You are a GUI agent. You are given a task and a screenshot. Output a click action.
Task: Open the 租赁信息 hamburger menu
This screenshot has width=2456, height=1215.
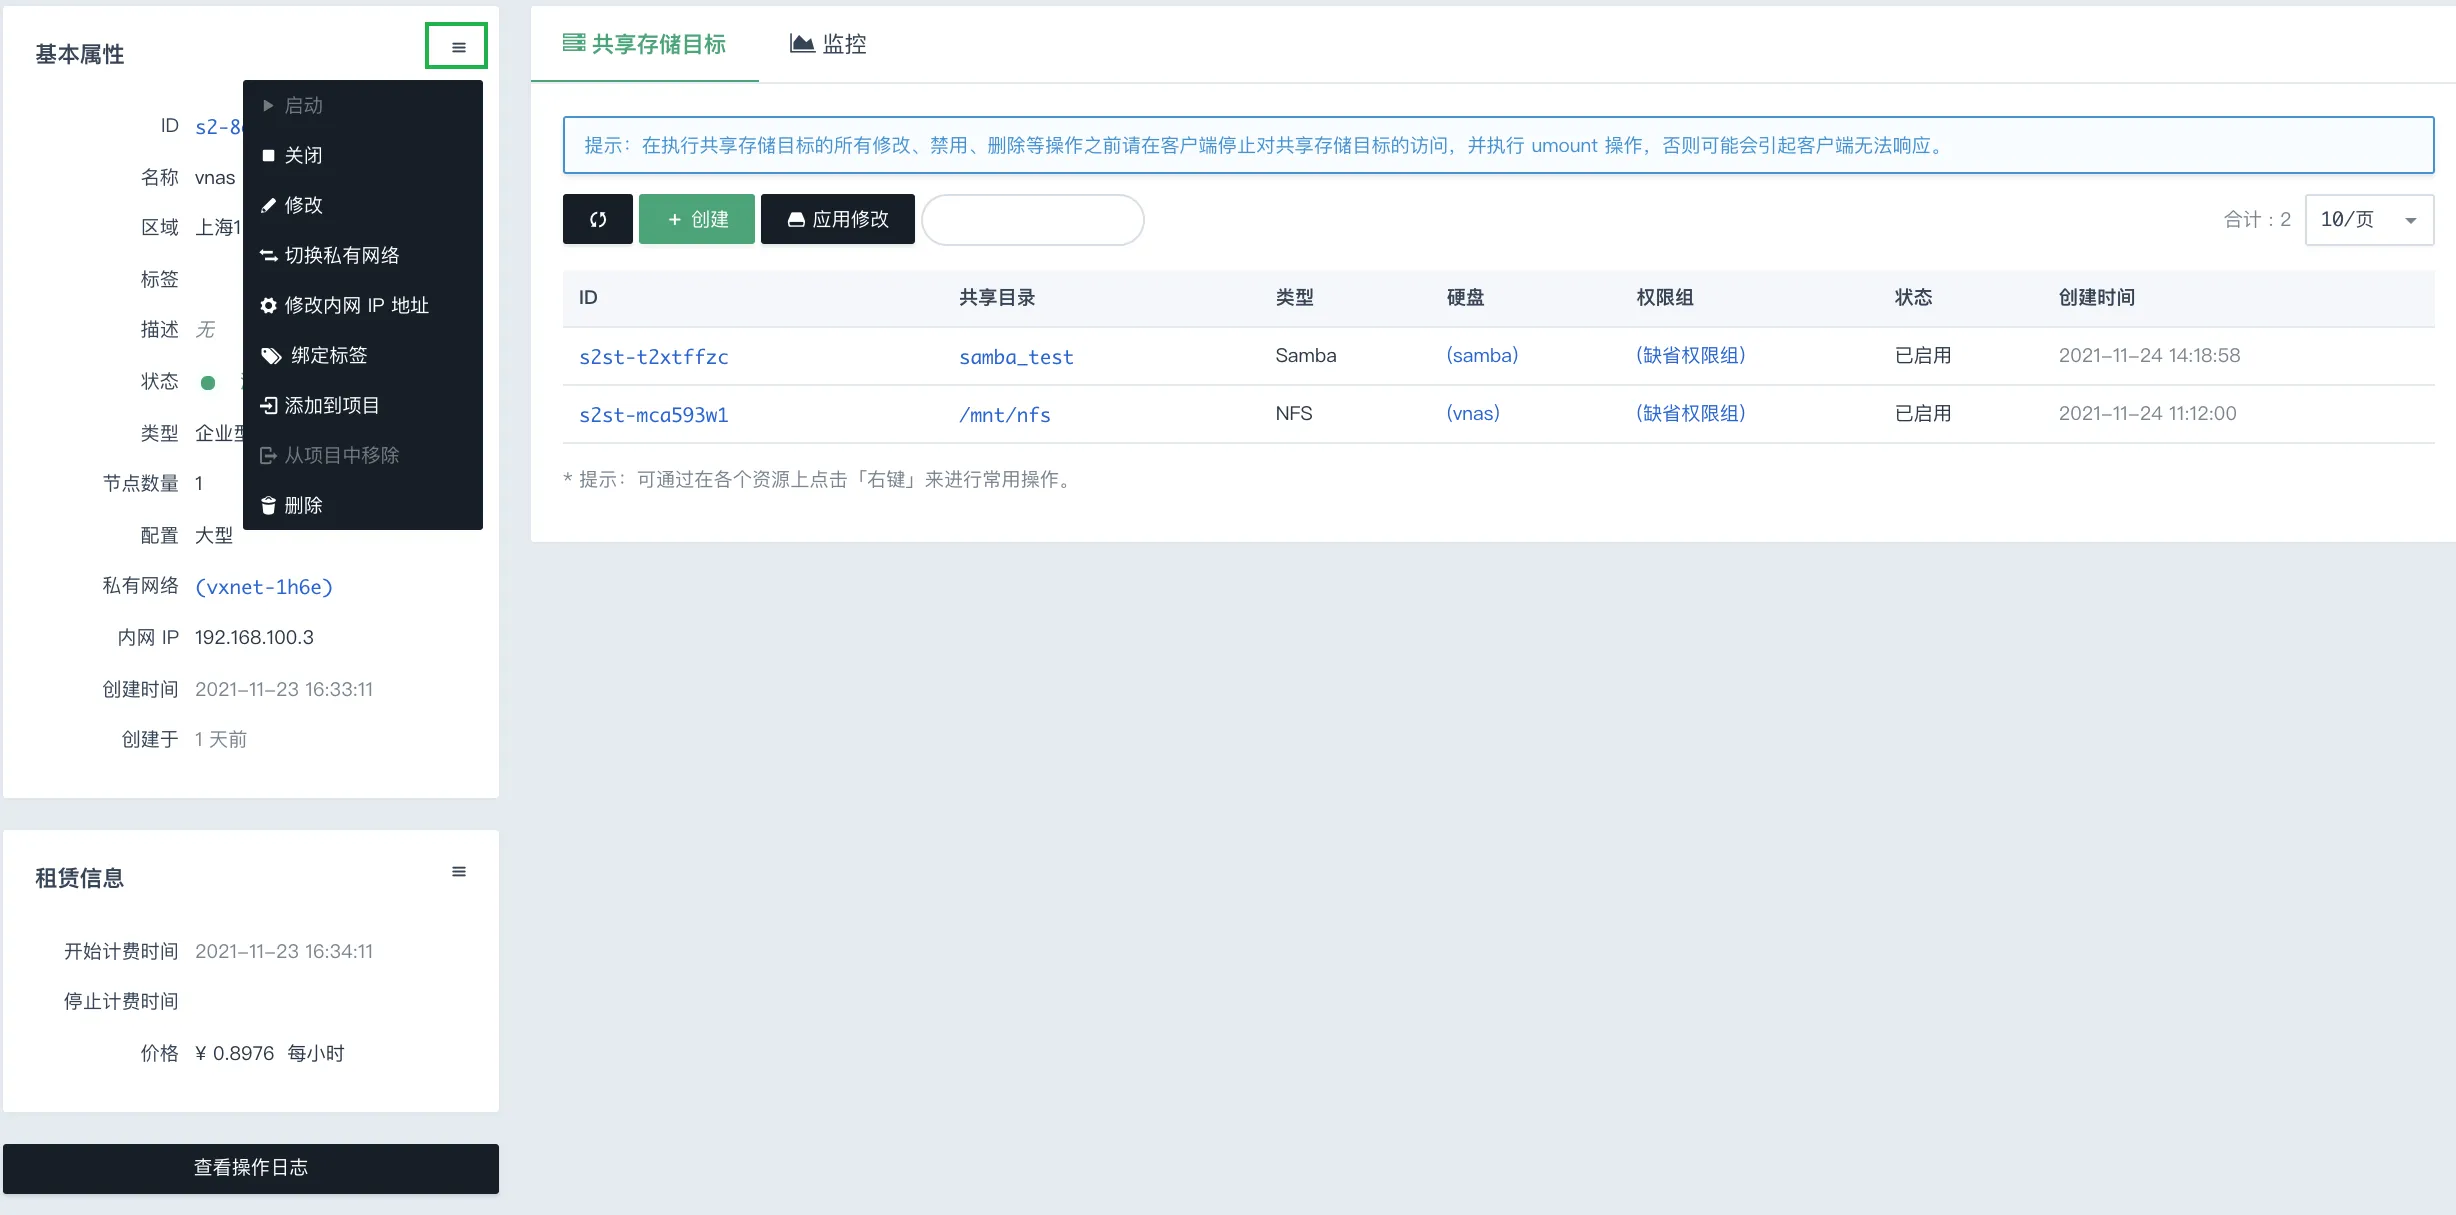pyautogui.click(x=459, y=872)
